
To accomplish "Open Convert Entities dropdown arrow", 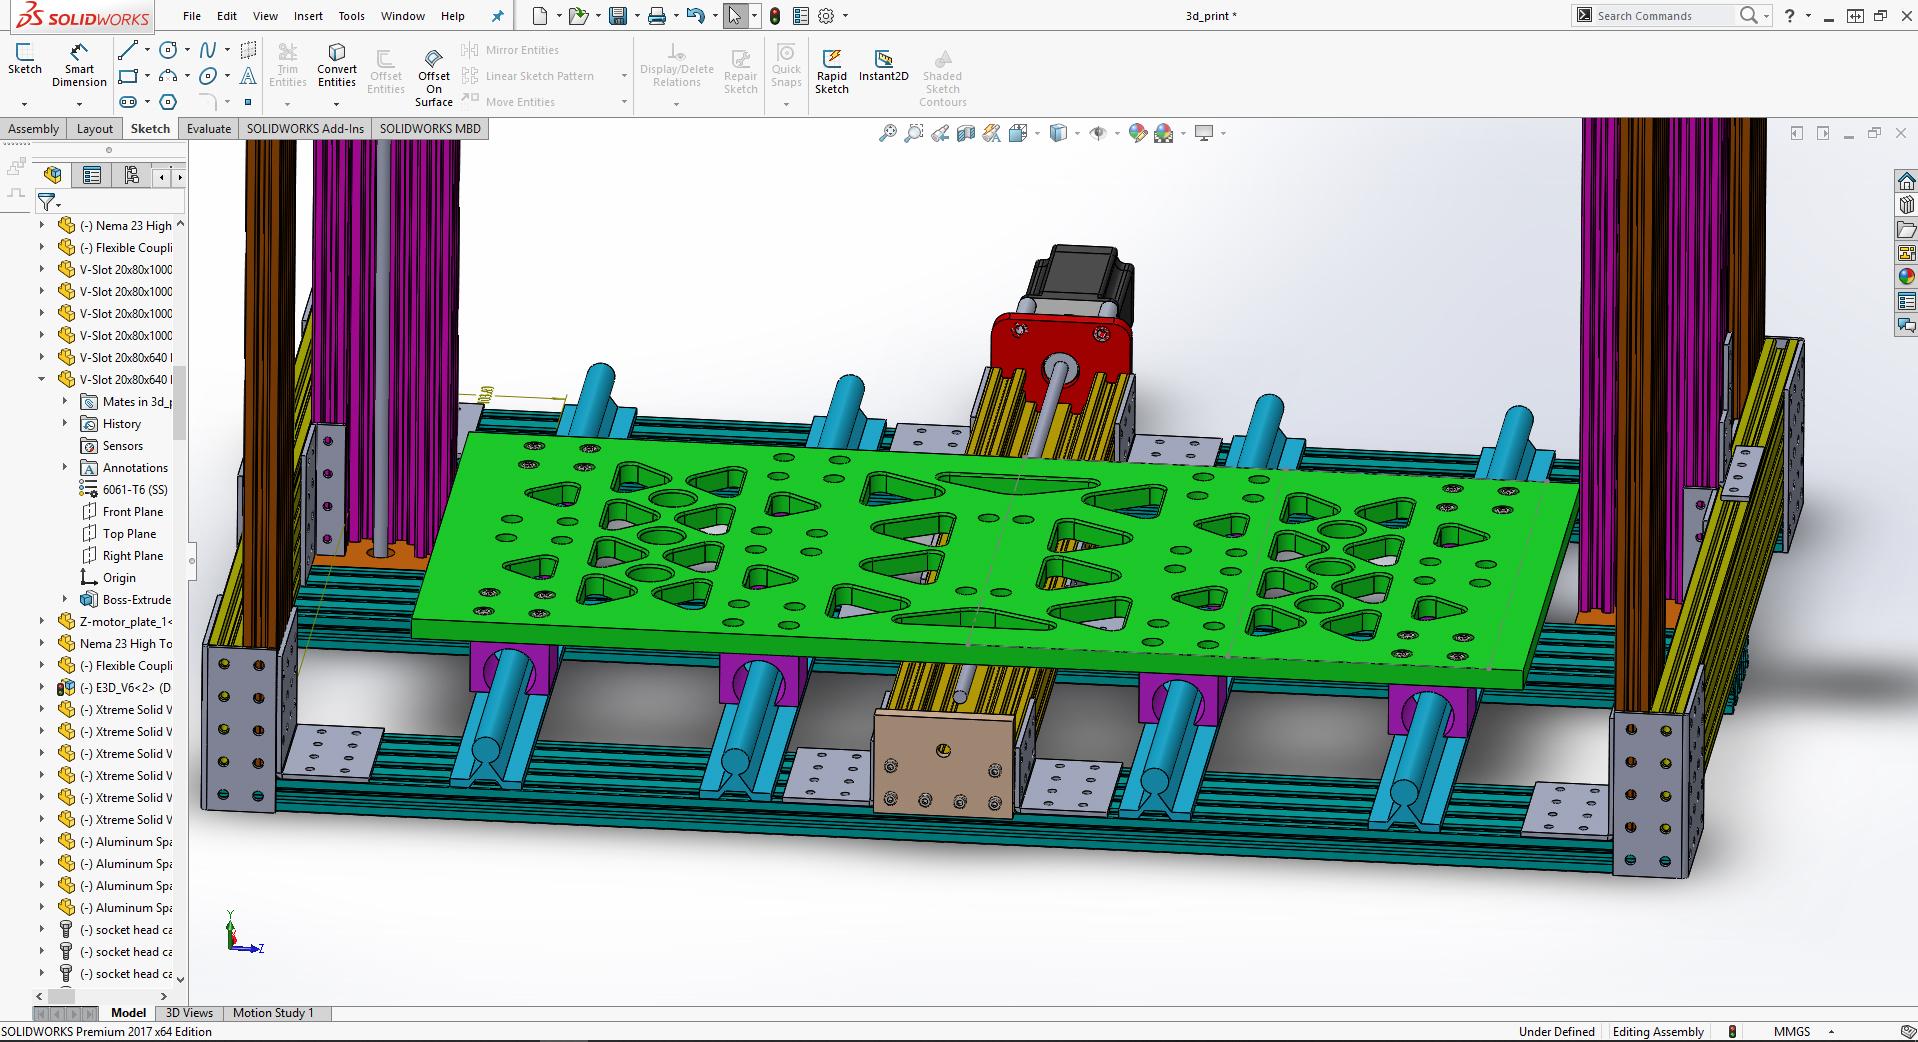I will [337, 103].
